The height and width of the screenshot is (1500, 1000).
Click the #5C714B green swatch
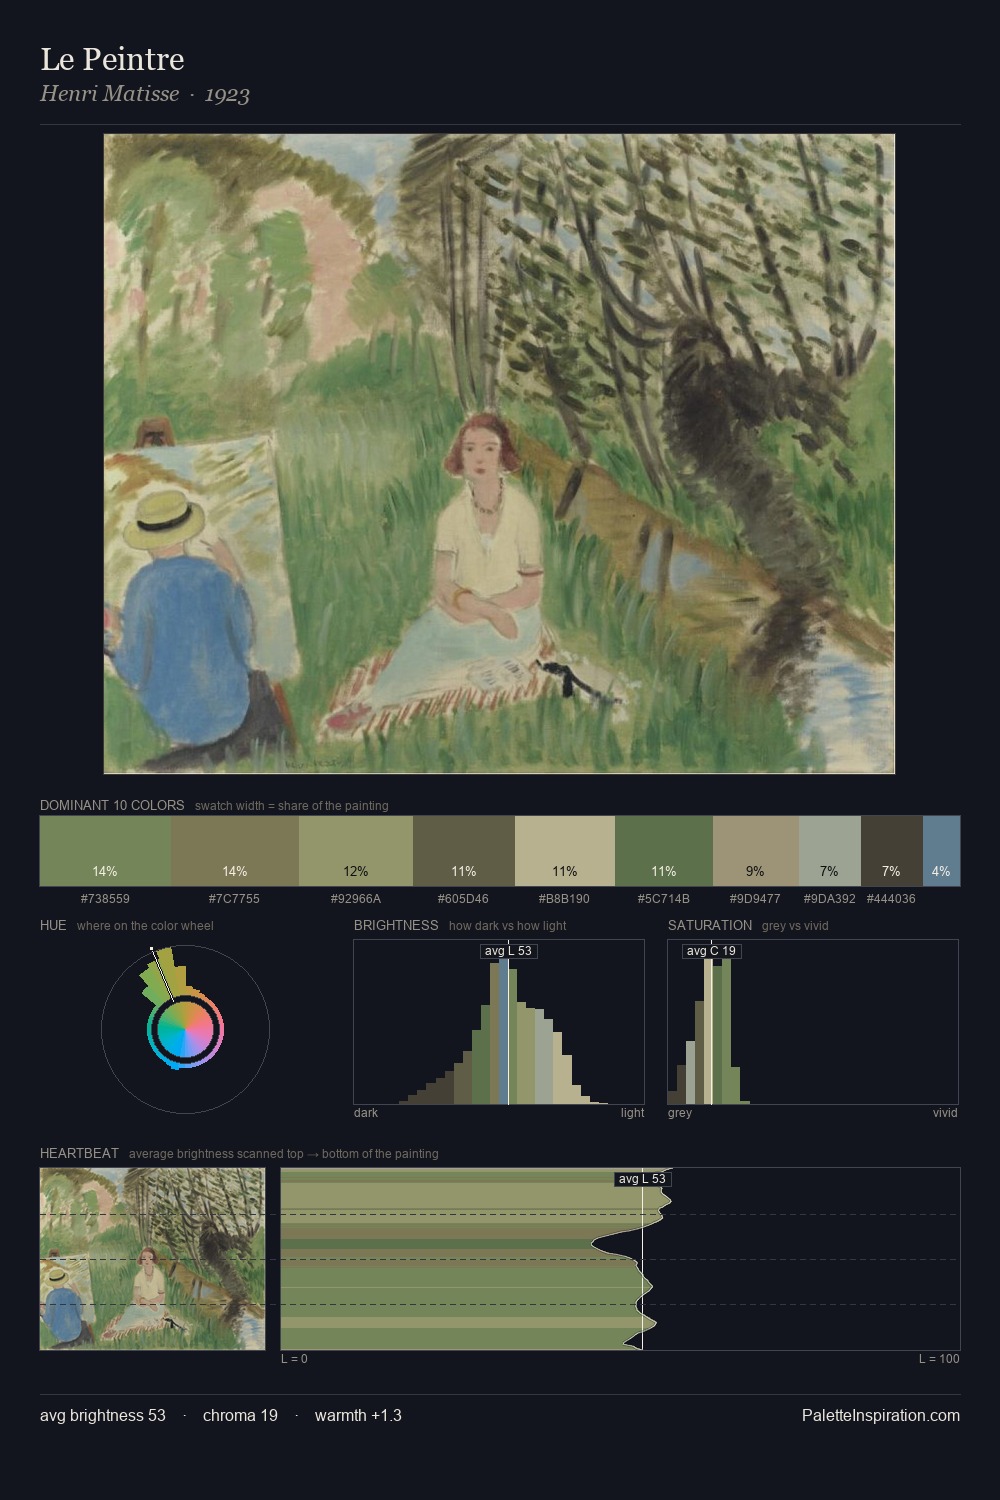pyautogui.click(x=664, y=851)
